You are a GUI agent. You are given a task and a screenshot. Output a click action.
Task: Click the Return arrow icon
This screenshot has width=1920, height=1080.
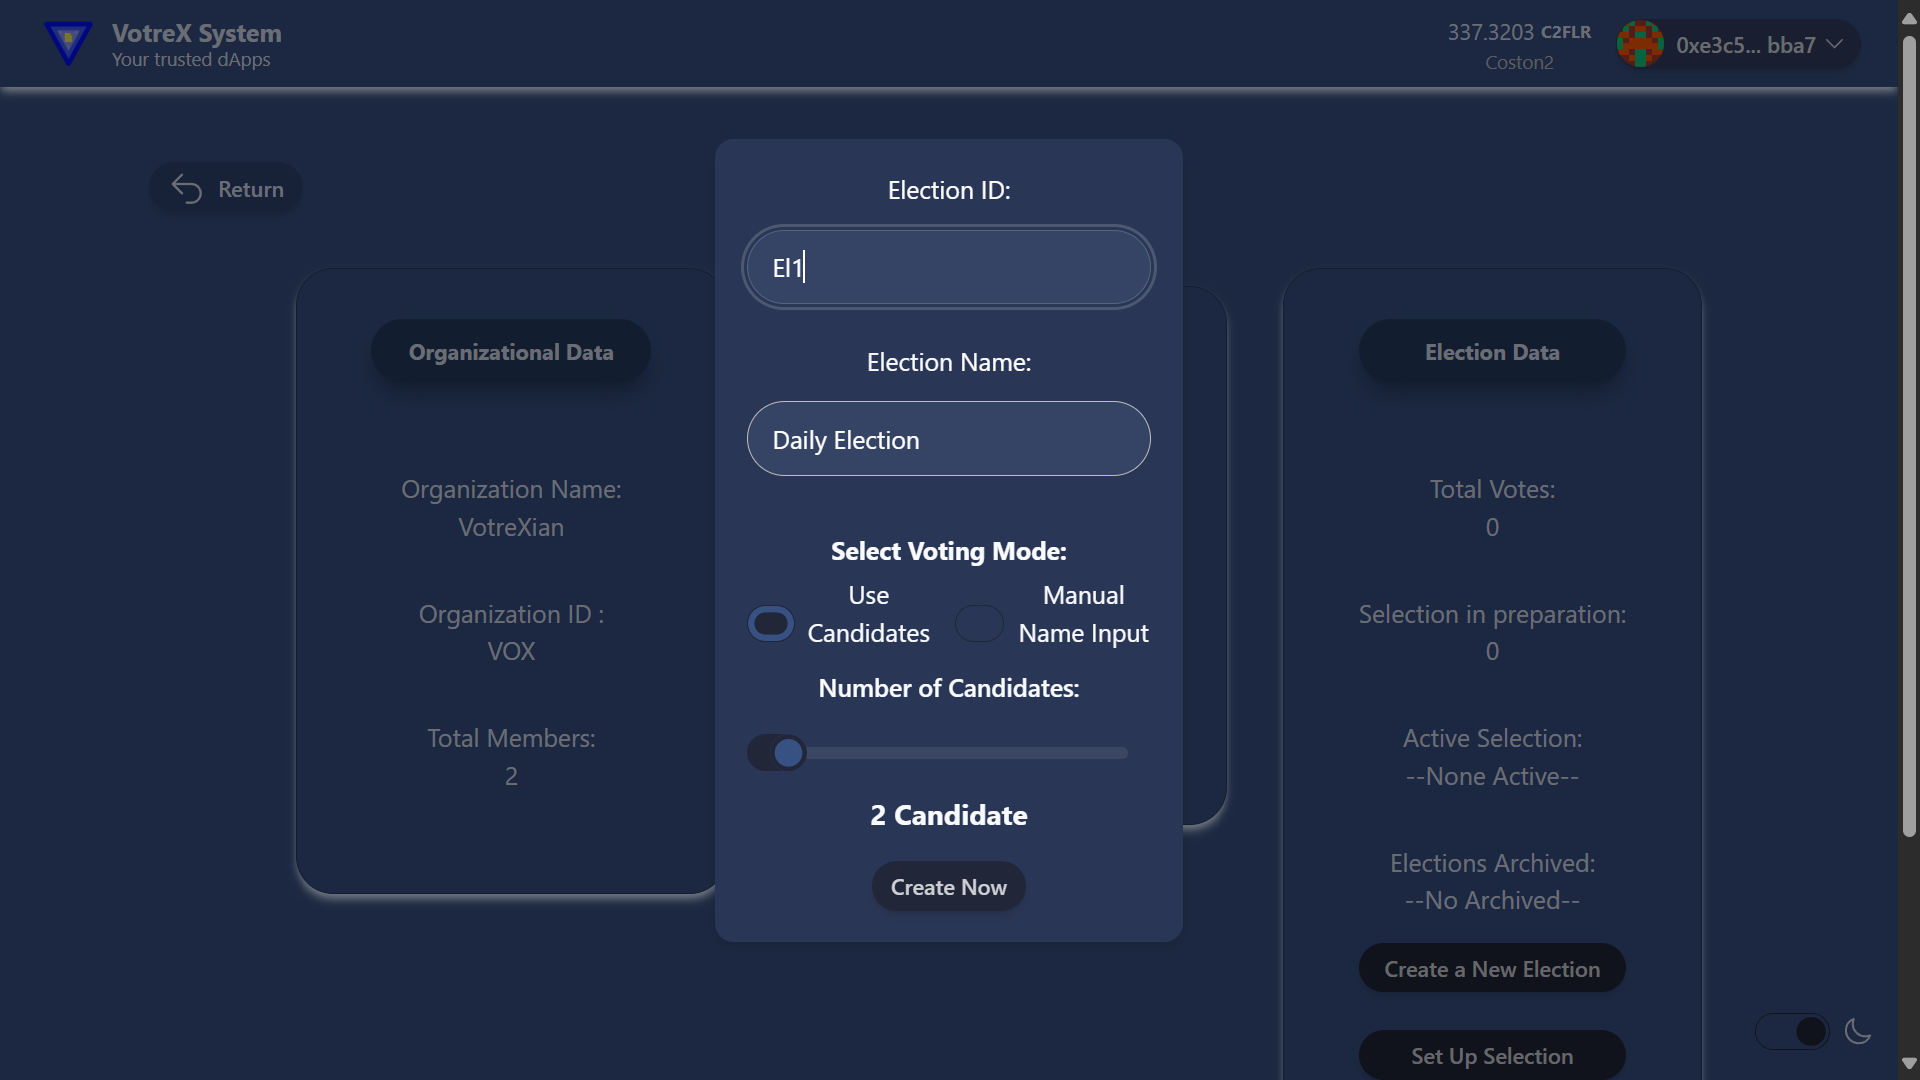187,189
